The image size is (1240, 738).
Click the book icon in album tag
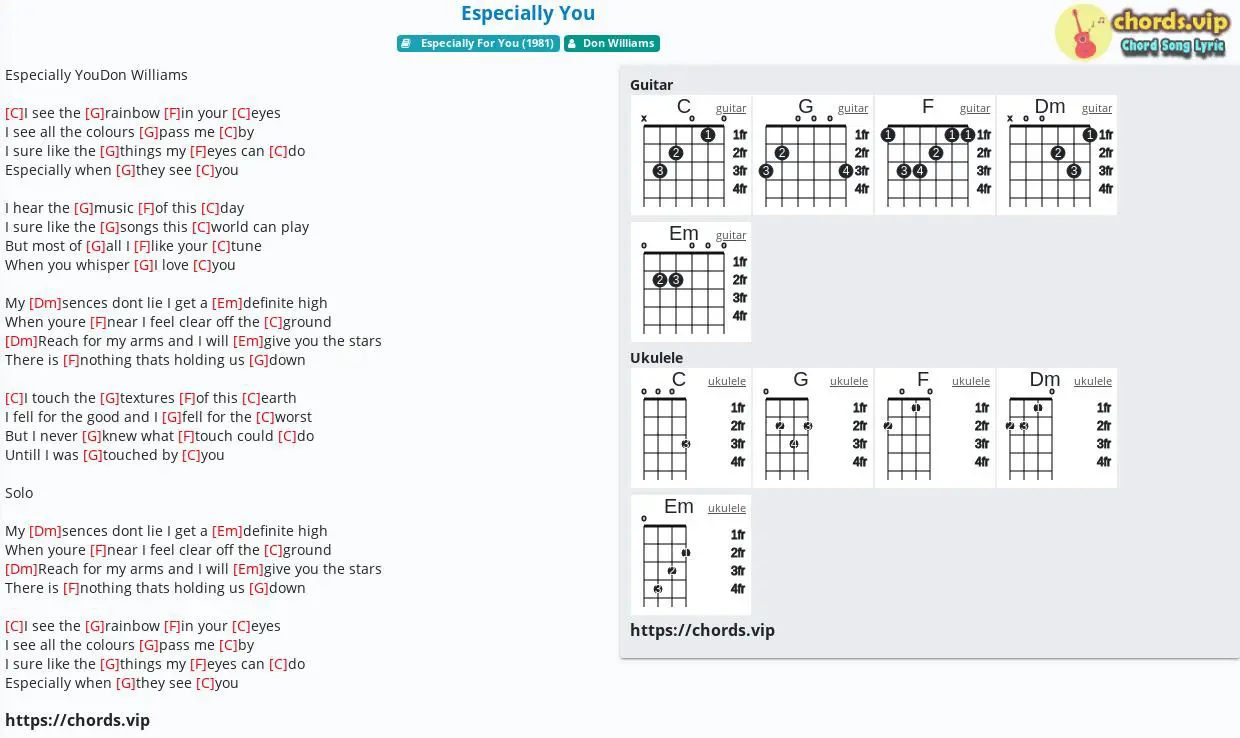pos(407,43)
